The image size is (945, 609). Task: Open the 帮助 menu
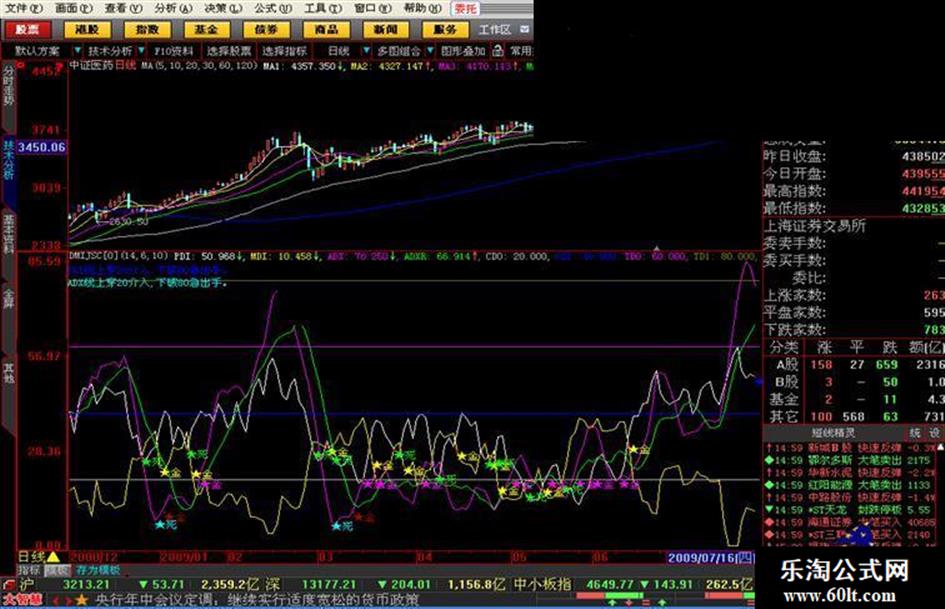422,8
